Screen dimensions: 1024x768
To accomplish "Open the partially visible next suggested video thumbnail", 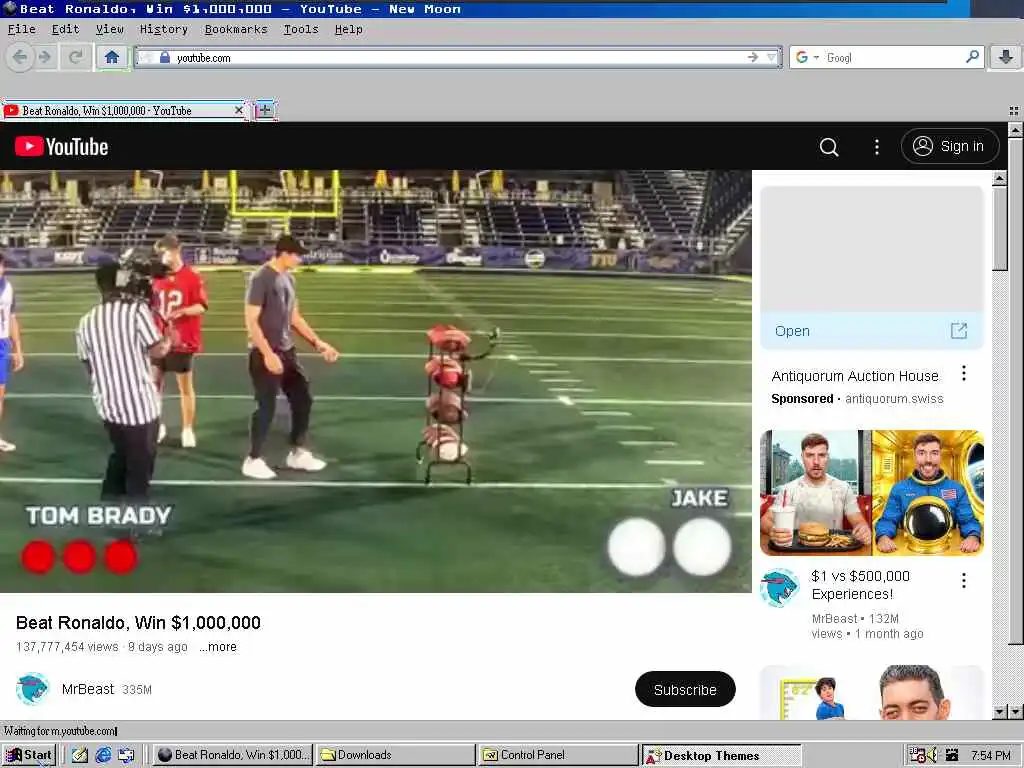I will 872,692.
